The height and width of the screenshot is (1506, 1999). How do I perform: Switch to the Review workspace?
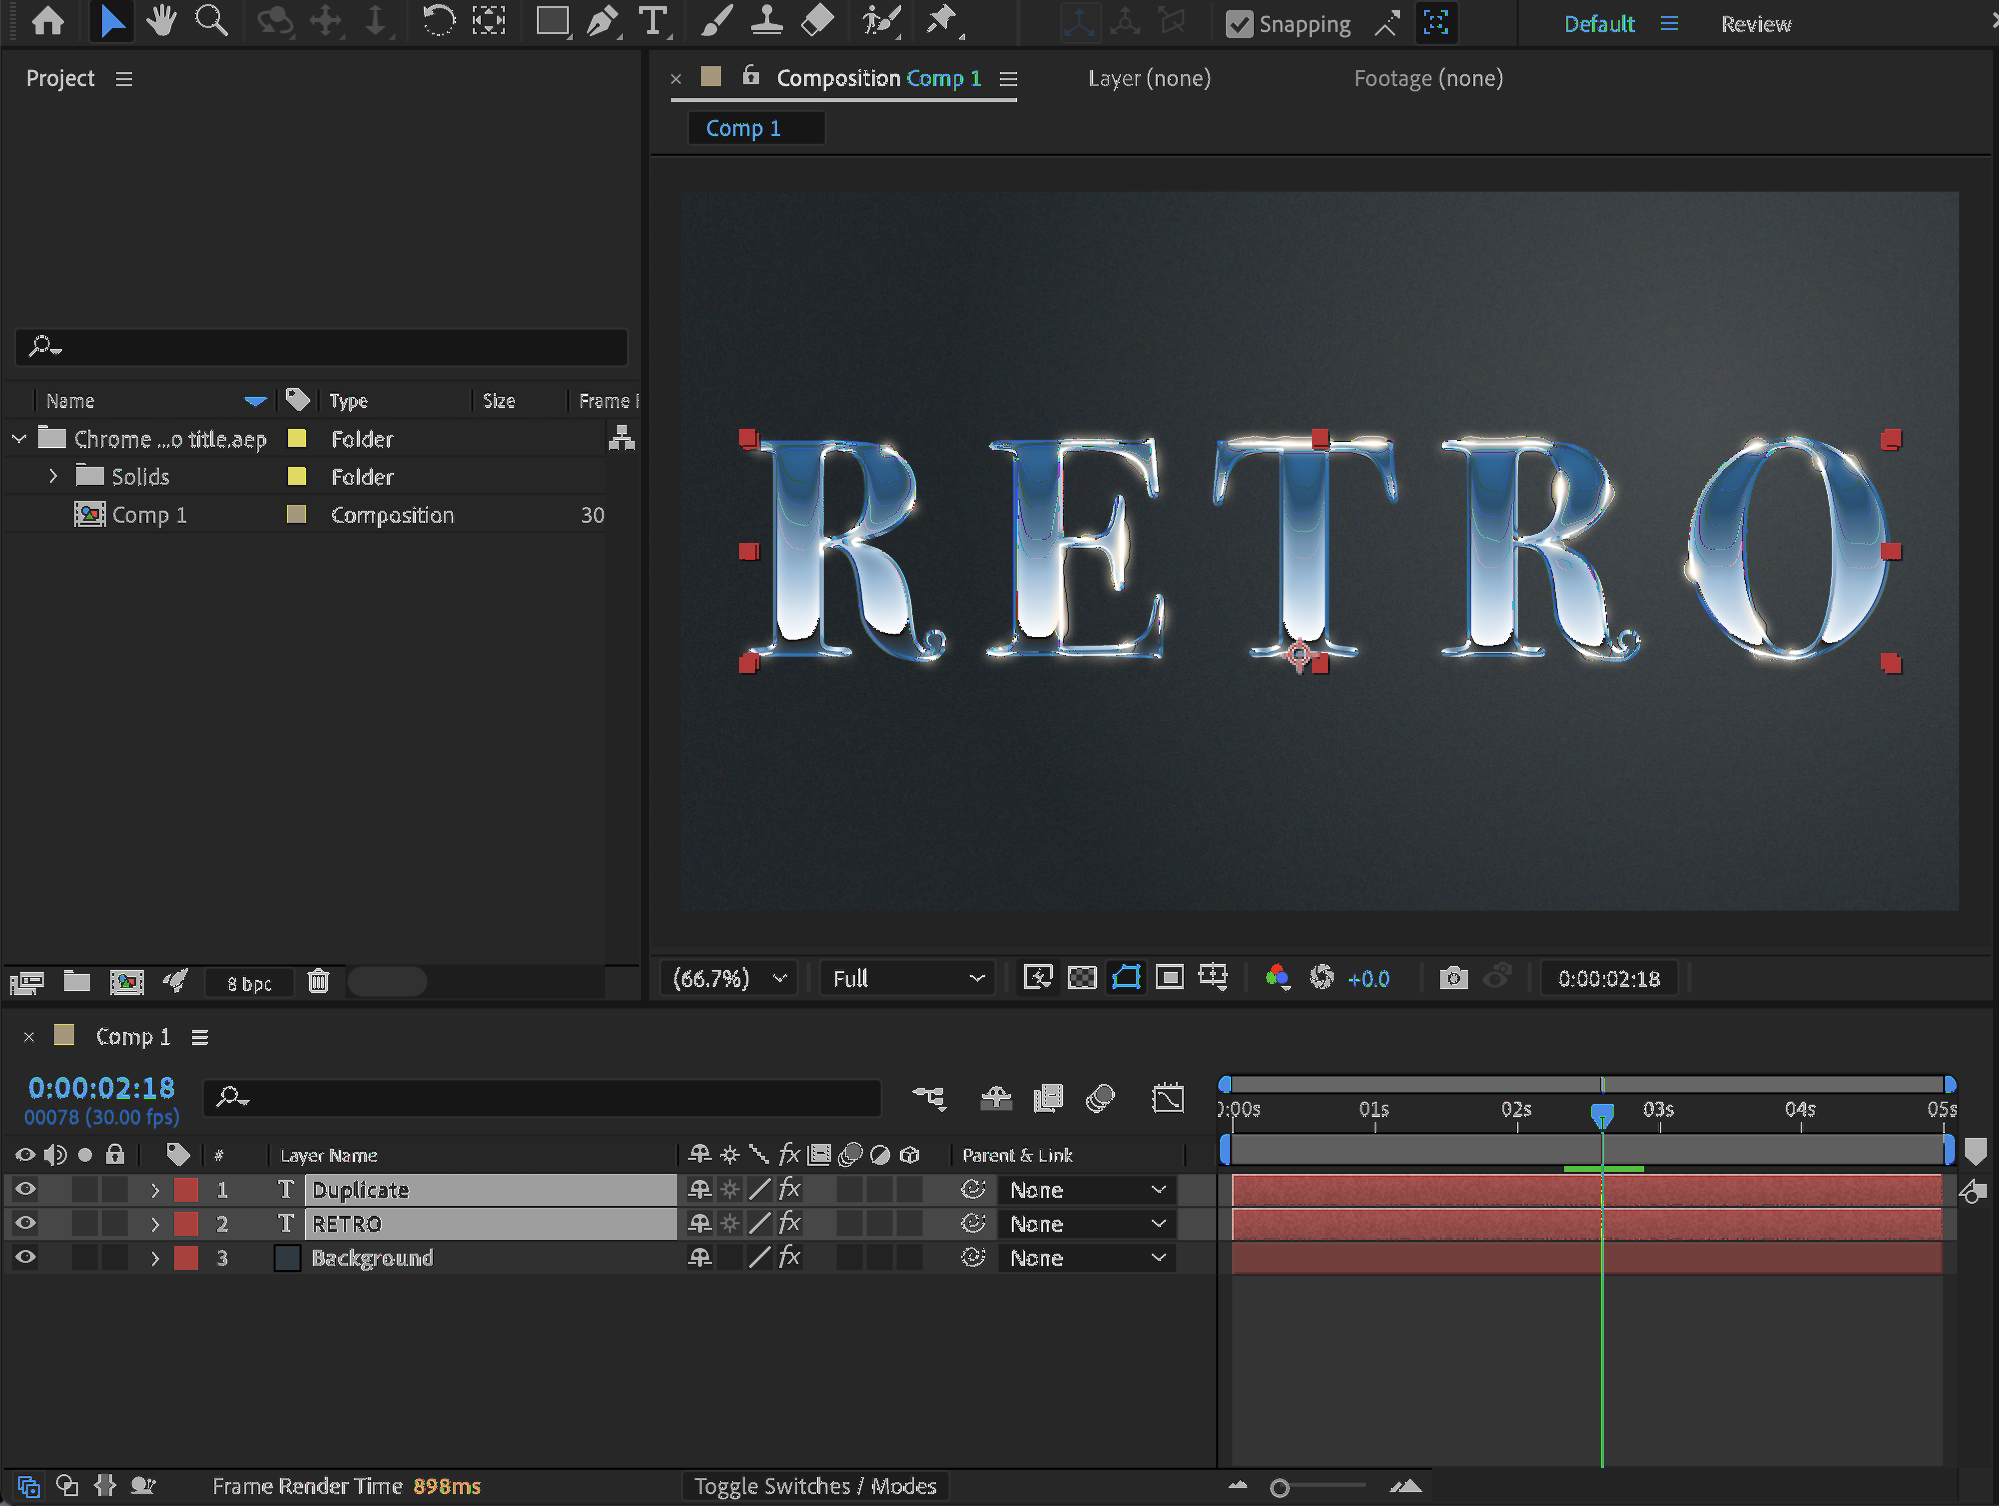1755,24
